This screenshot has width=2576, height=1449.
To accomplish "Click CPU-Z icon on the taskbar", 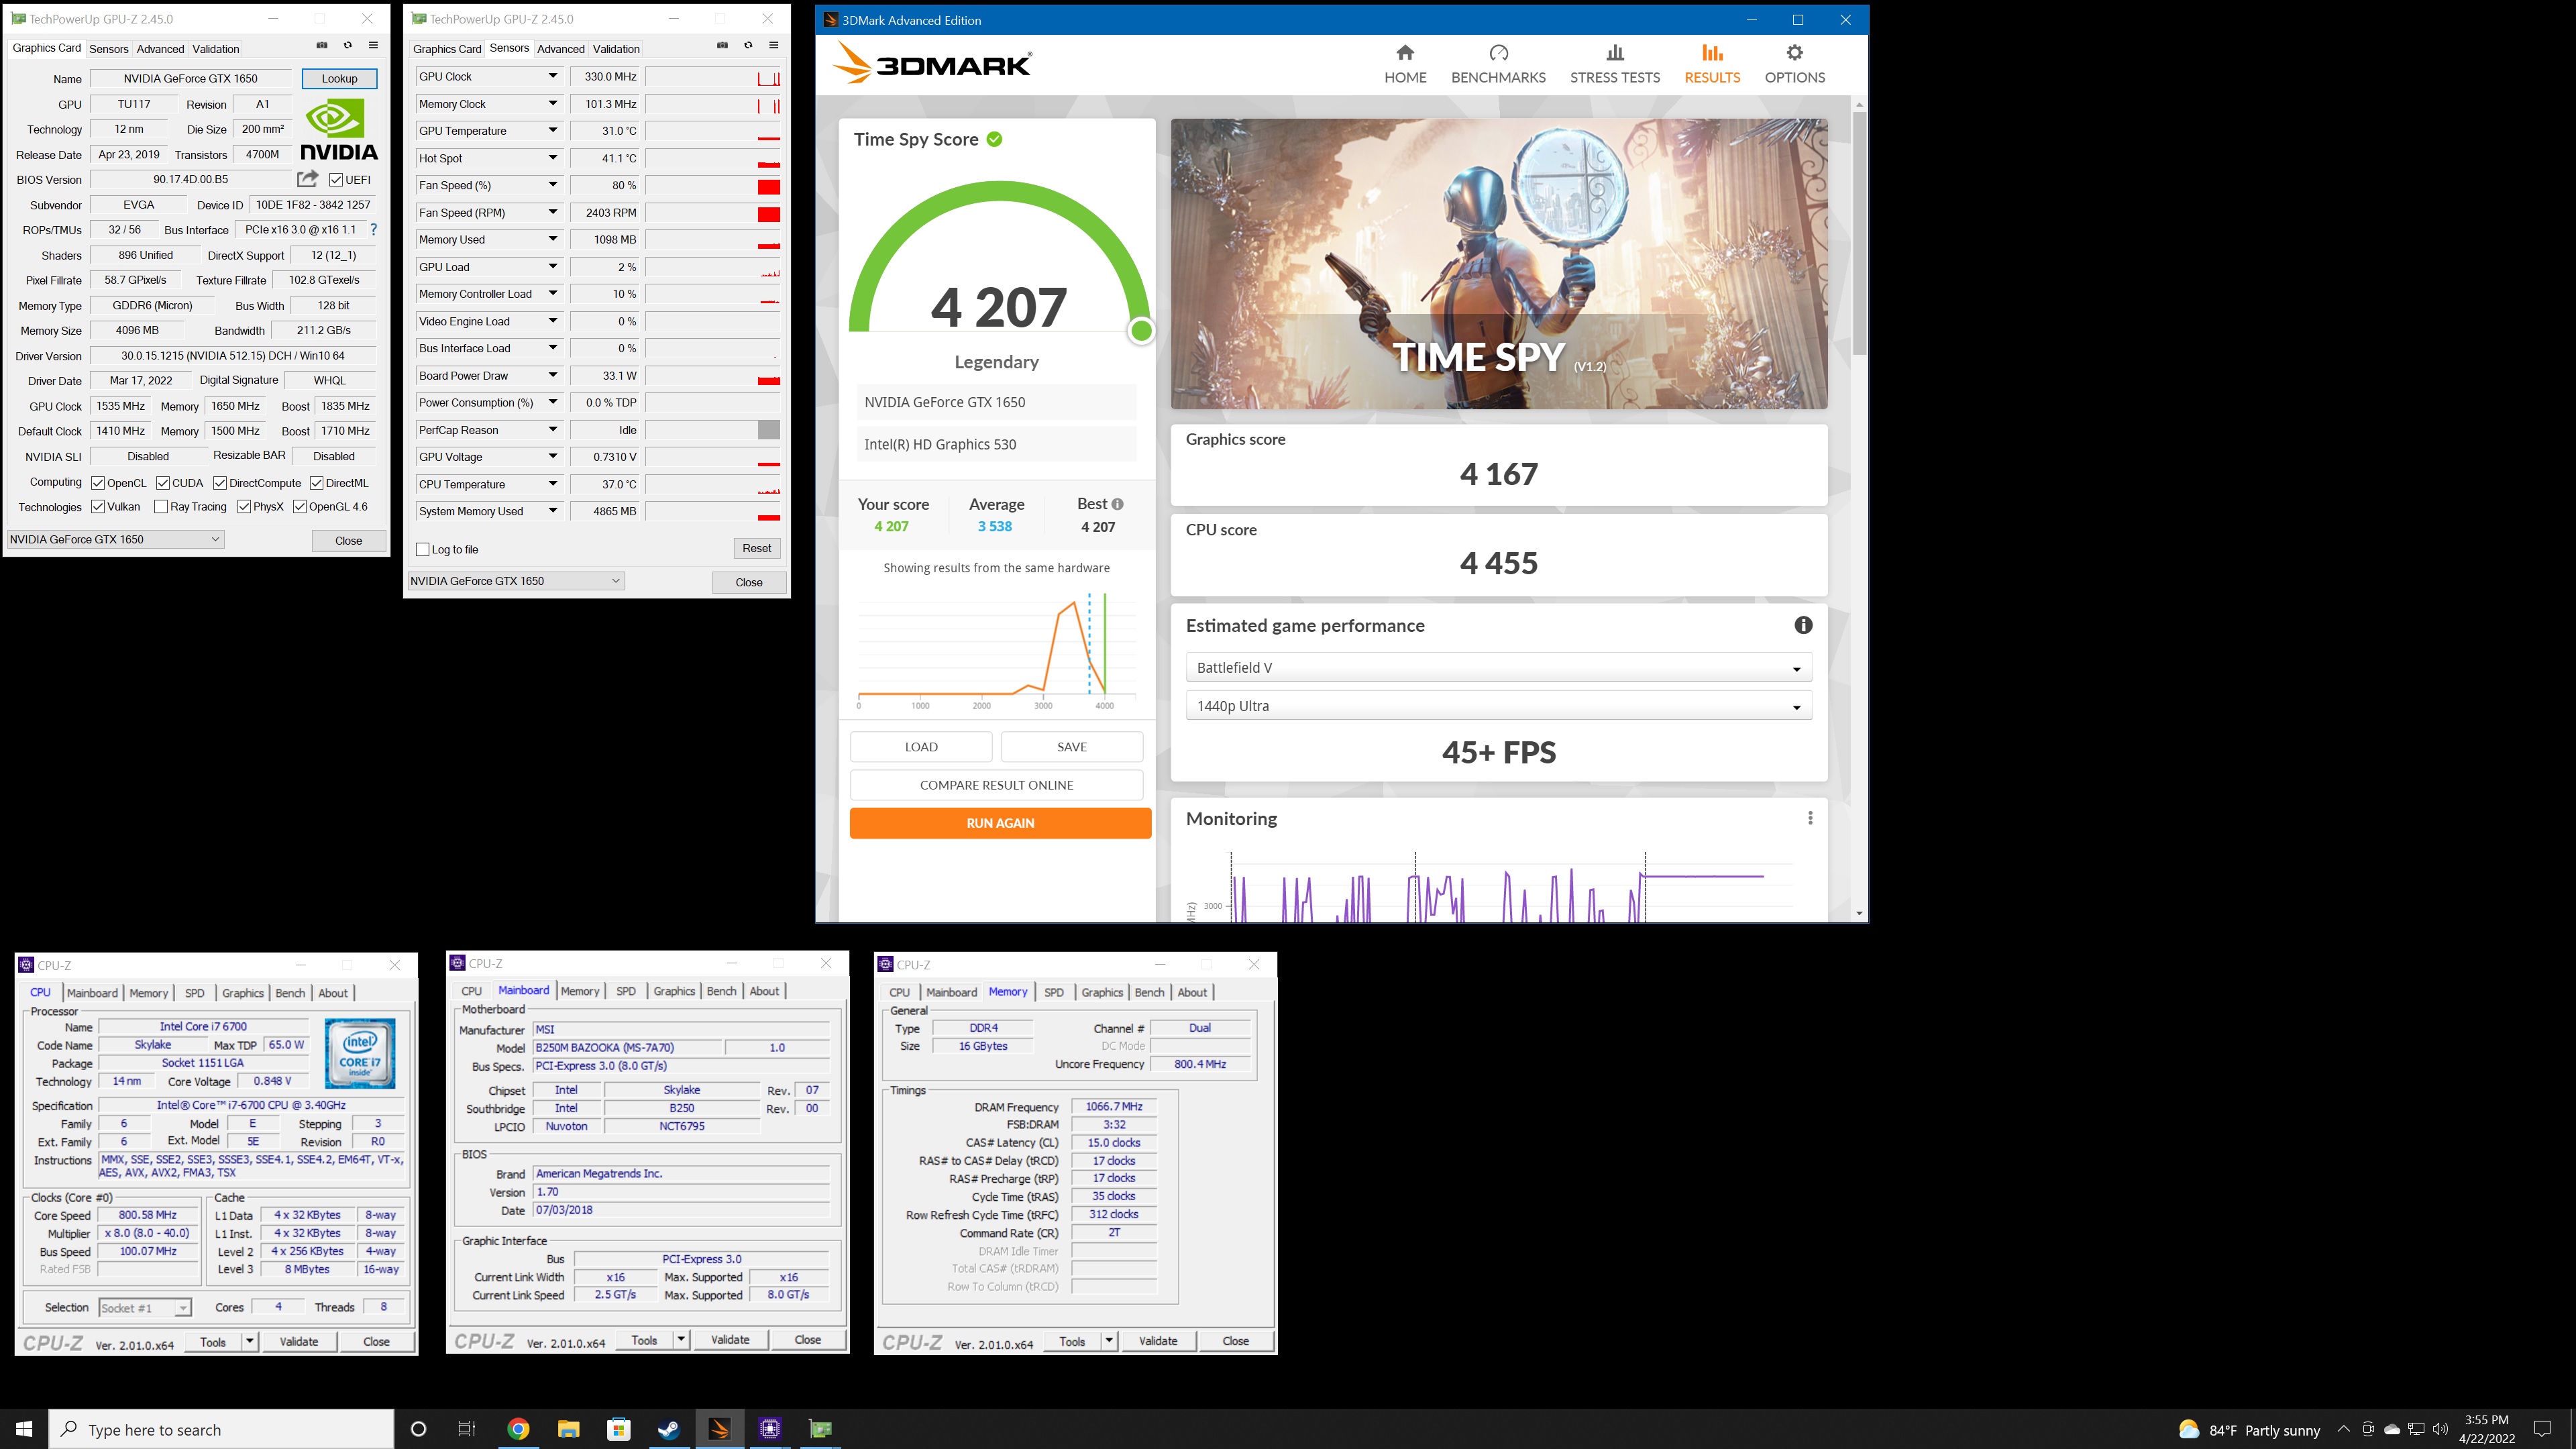I will coord(769,1429).
